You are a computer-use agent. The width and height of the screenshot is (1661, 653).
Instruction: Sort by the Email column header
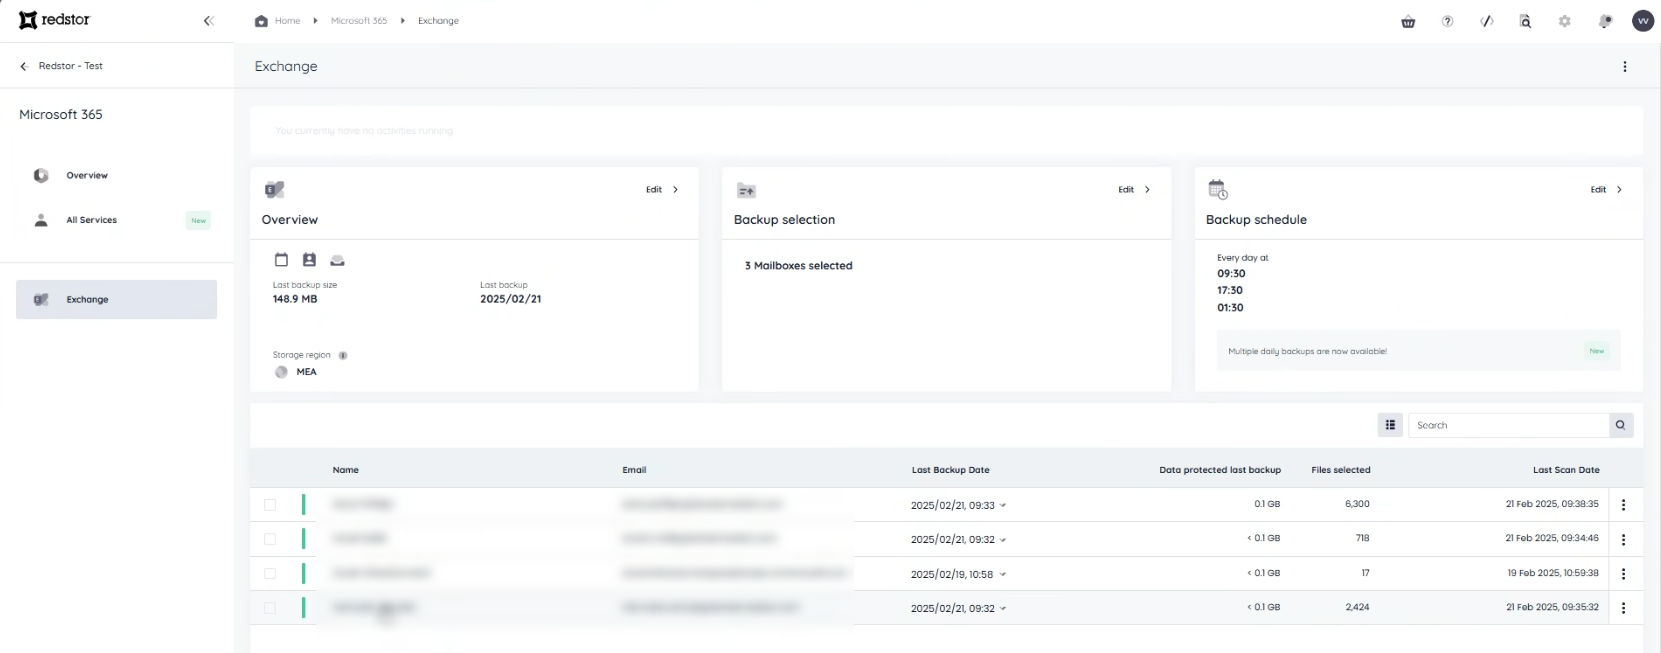coord(634,470)
